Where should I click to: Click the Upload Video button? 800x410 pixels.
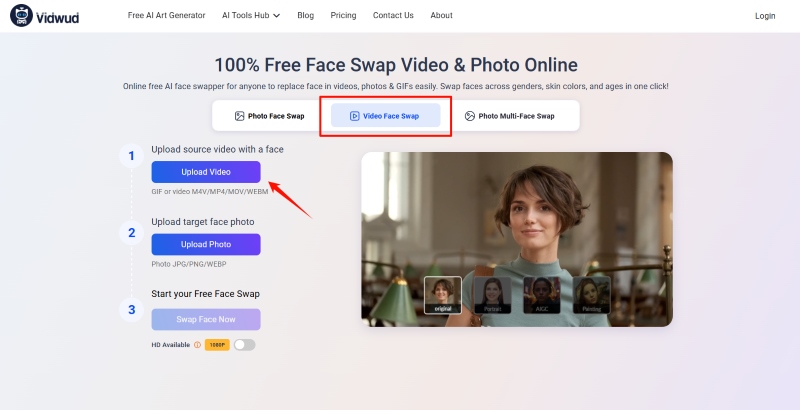click(x=206, y=172)
